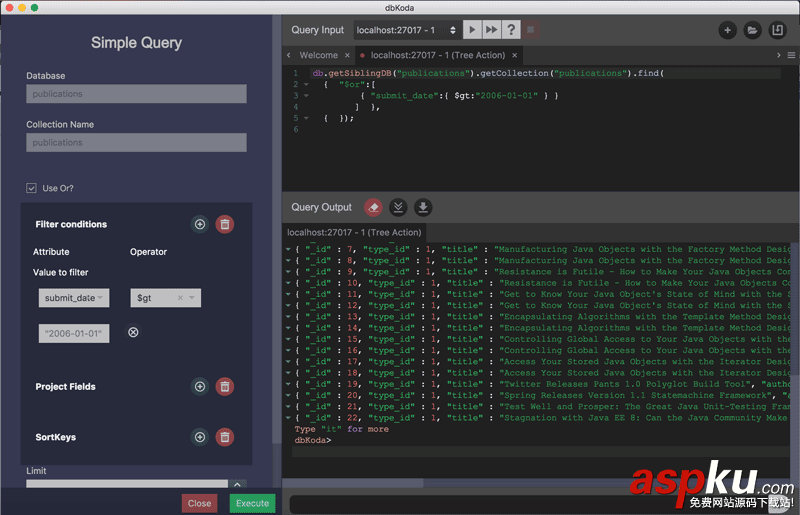Switch to the Welcome tab
Screen dimensions: 800x515
(319, 55)
